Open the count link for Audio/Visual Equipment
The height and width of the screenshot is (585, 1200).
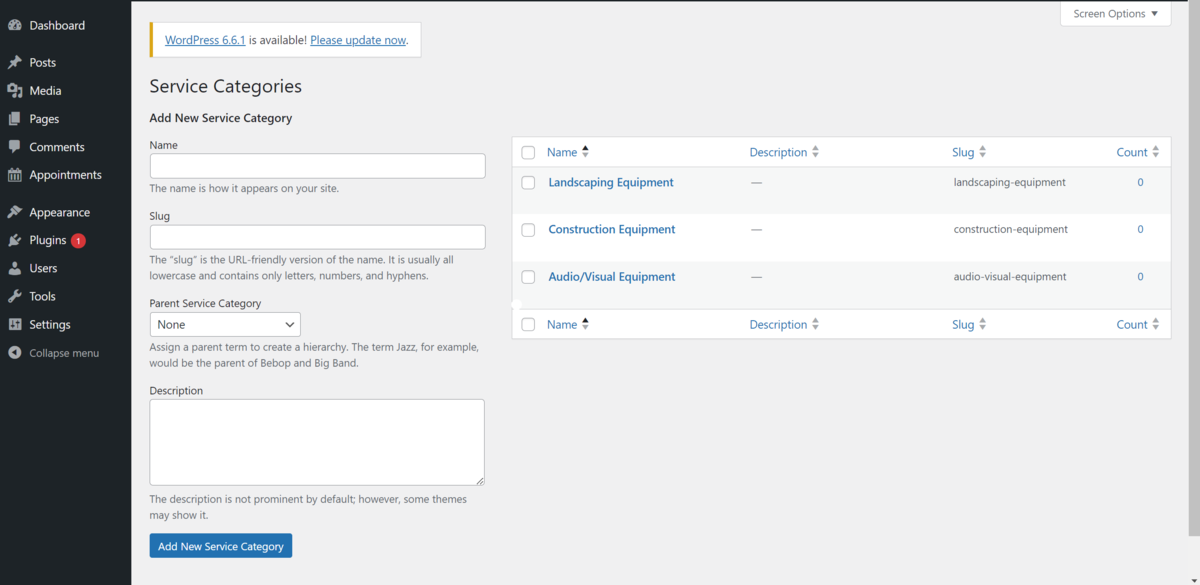click(1140, 276)
